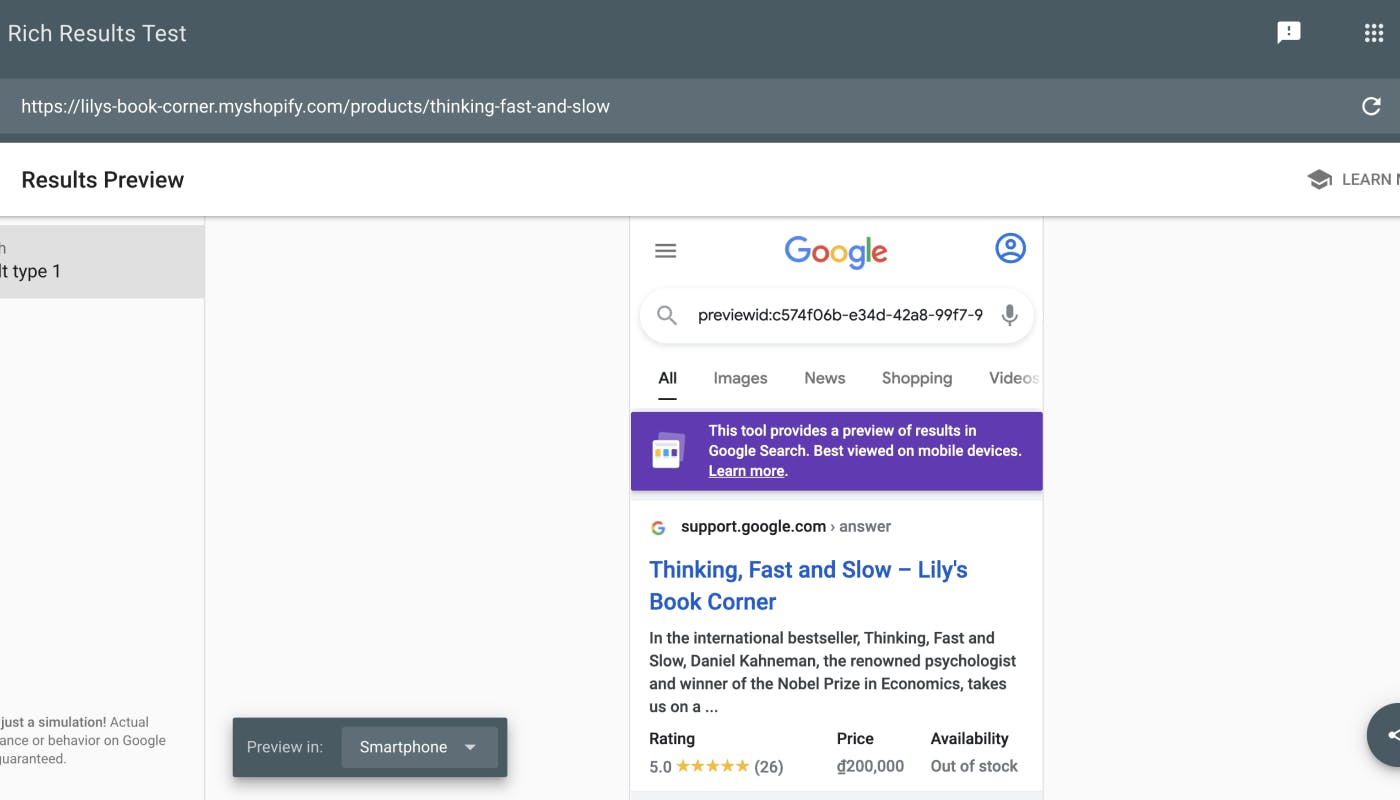The image size is (1400, 800).
Task: Click the Price column label
Action: point(855,739)
